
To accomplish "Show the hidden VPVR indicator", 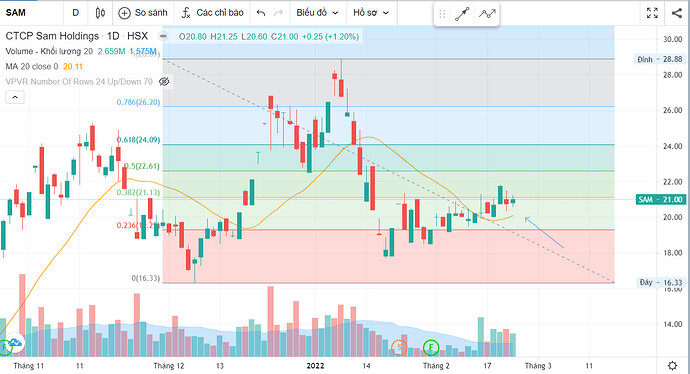I will coord(164,81).
